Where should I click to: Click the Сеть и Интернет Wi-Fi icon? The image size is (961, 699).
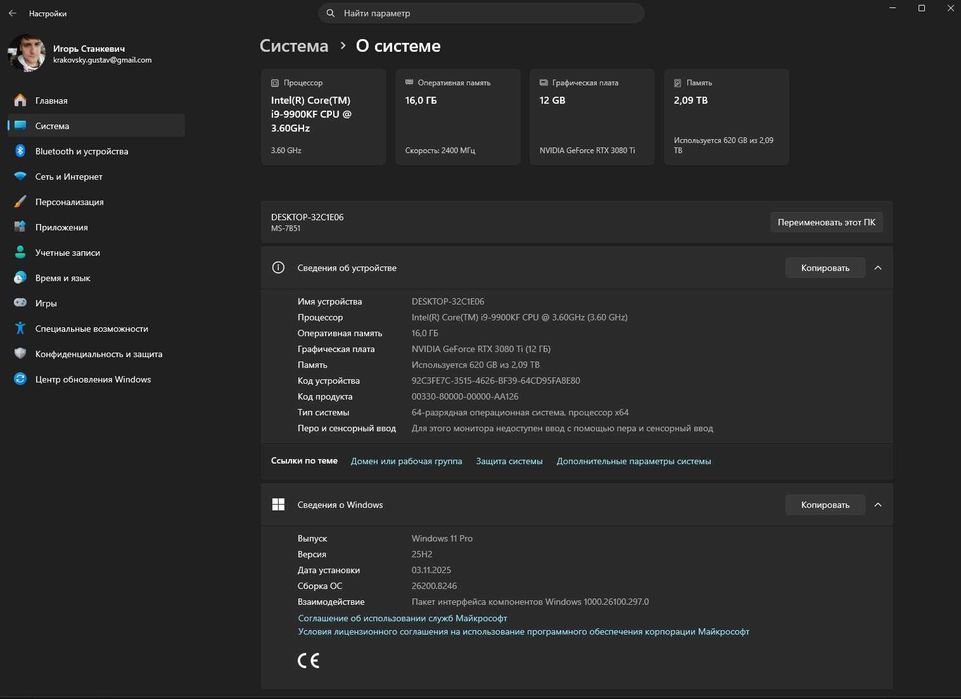(x=20, y=176)
